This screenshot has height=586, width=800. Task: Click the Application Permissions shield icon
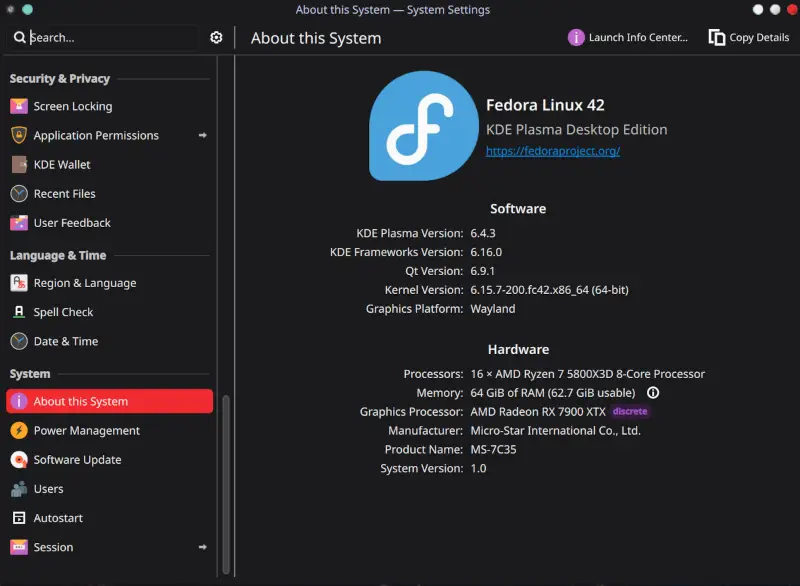19,135
